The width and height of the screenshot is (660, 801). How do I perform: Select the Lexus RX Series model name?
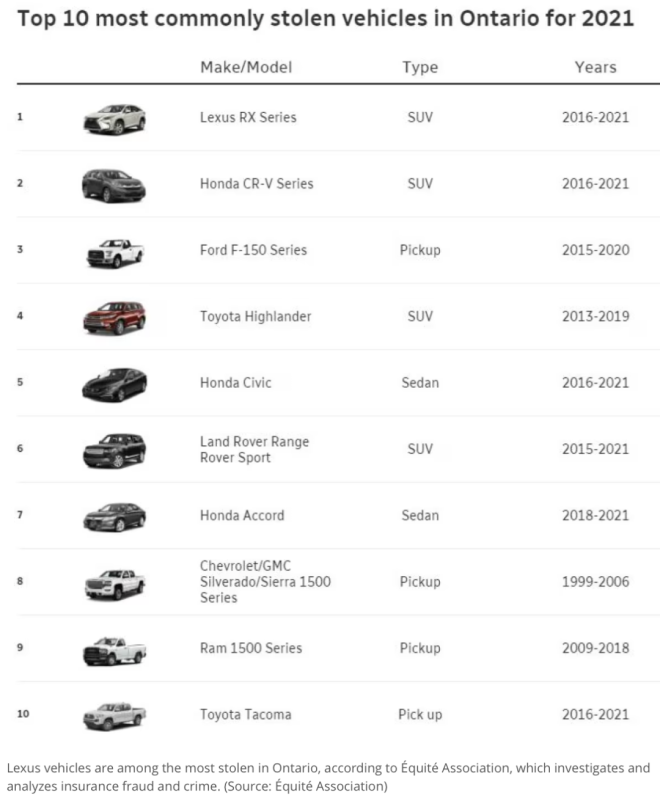coord(248,118)
